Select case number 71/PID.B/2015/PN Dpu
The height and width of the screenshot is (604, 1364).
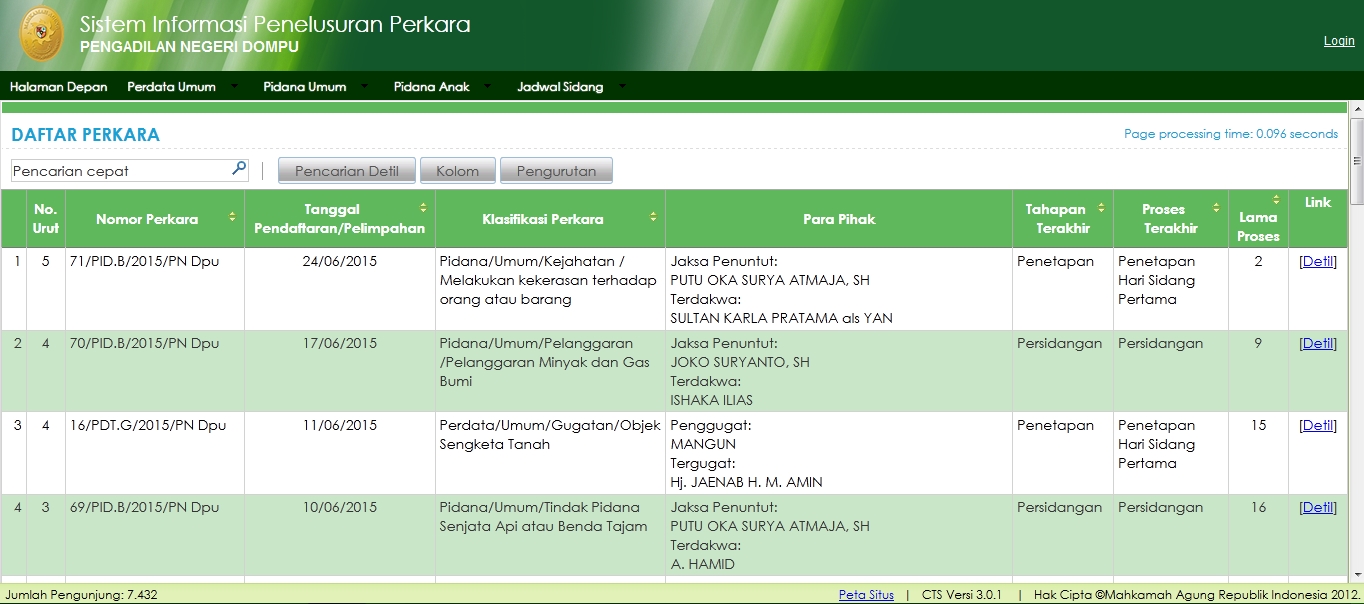tap(144, 261)
